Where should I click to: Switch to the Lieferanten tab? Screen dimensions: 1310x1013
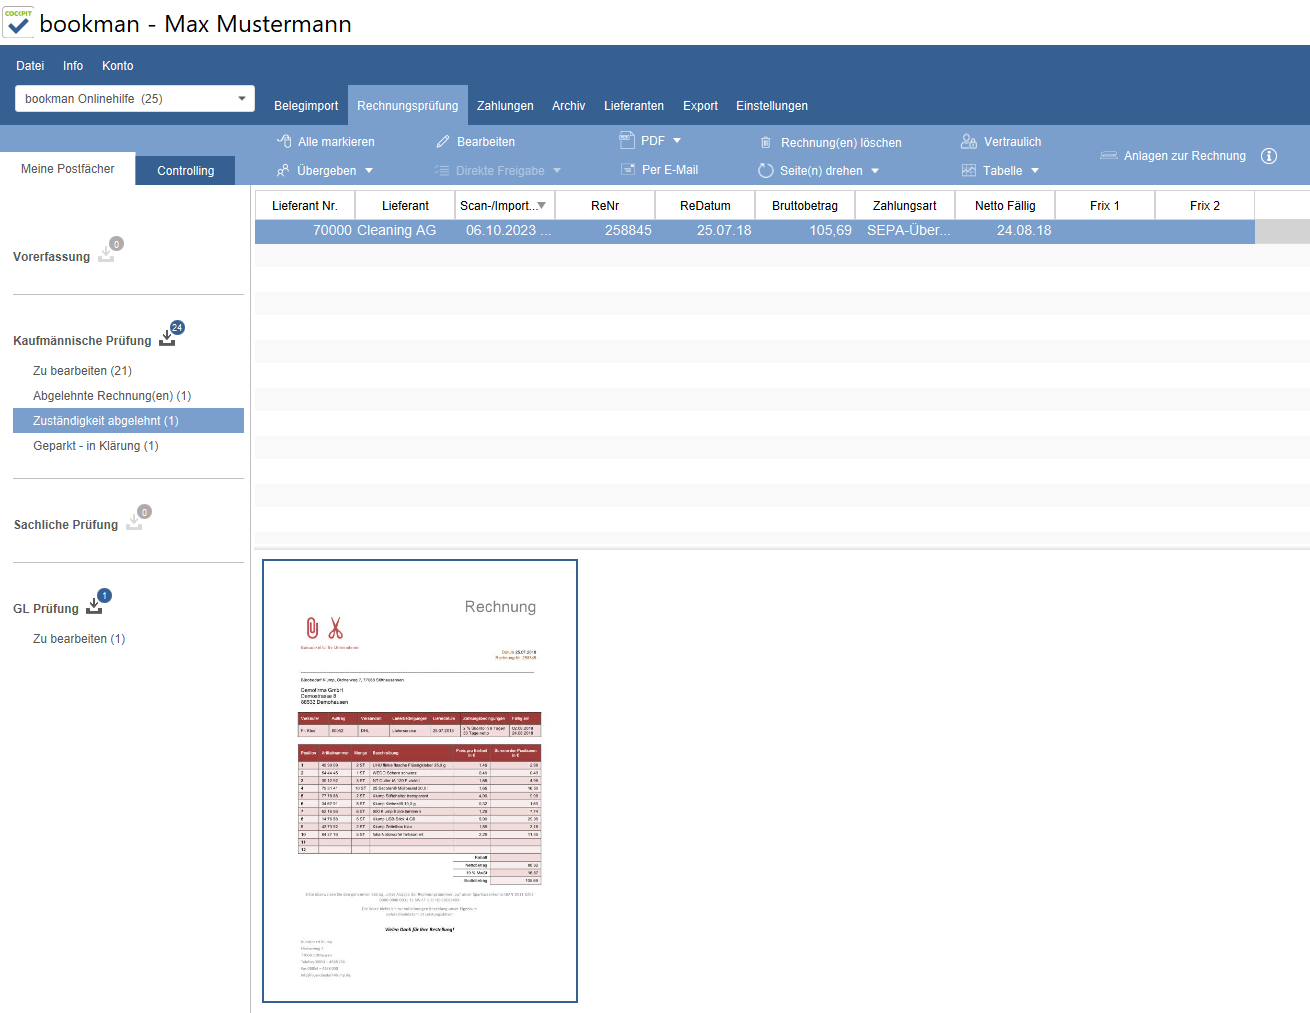click(634, 106)
